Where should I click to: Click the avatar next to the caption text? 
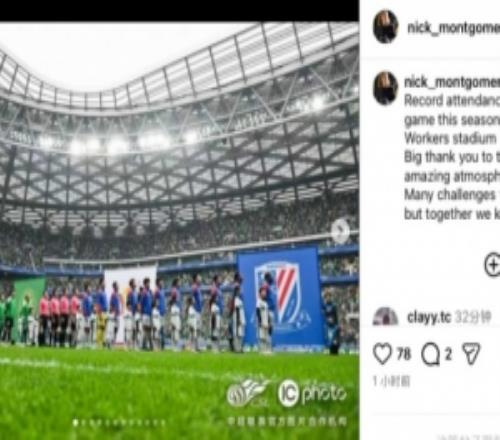pyautogui.click(x=386, y=88)
